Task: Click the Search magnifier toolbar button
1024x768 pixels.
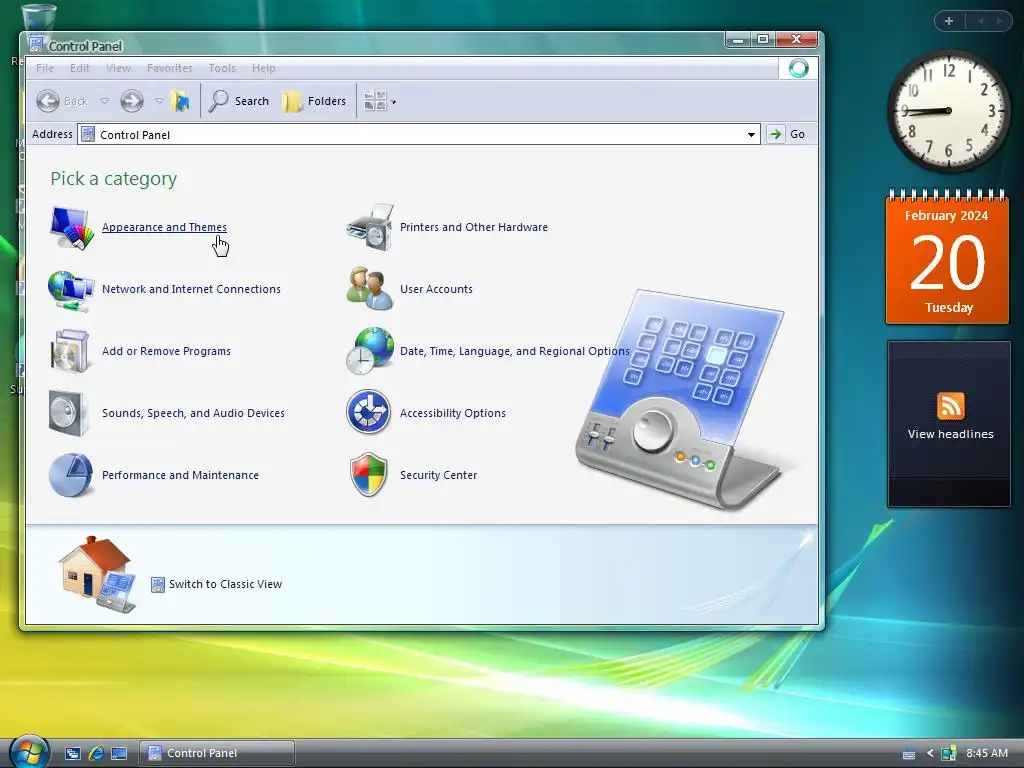Action: click(x=239, y=101)
